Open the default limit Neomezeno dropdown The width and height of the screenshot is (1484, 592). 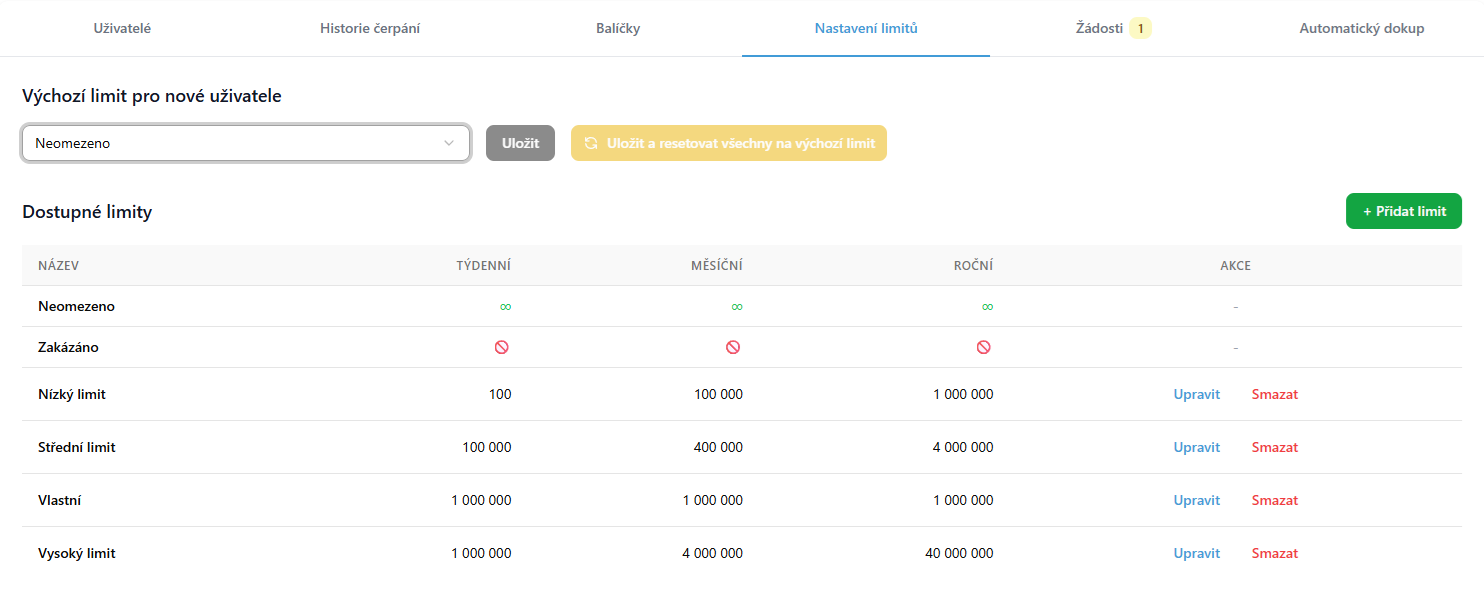(245, 143)
